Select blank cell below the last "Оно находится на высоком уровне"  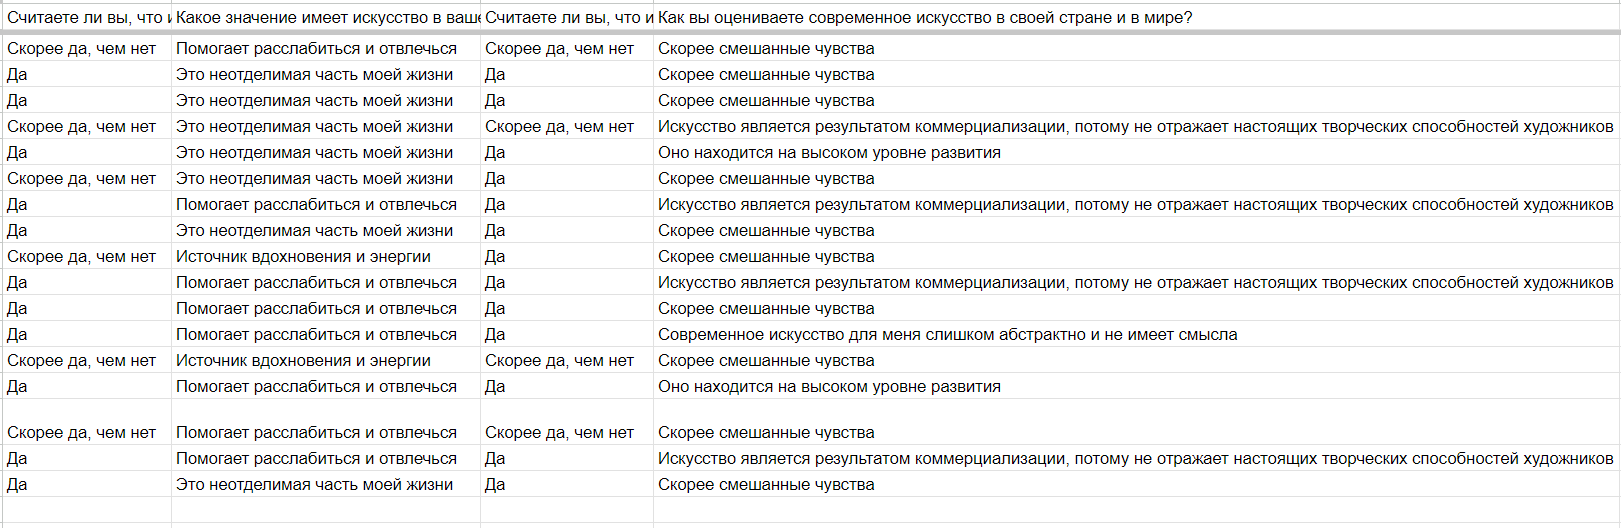(1136, 410)
